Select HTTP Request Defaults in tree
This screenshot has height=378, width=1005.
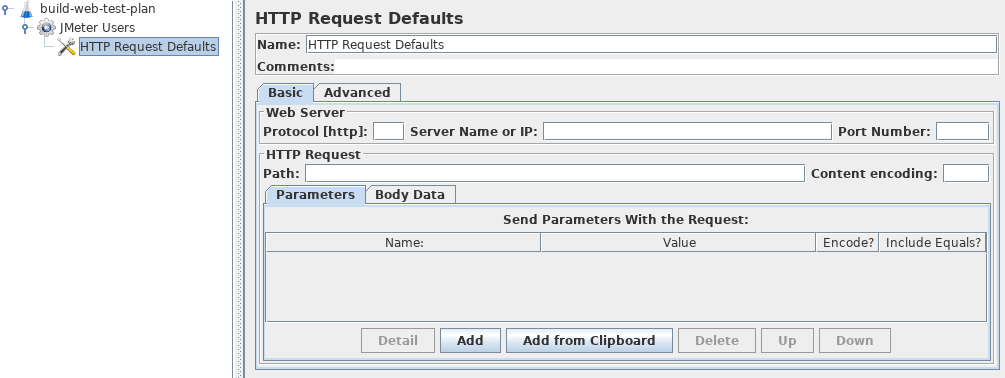(x=149, y=46)
